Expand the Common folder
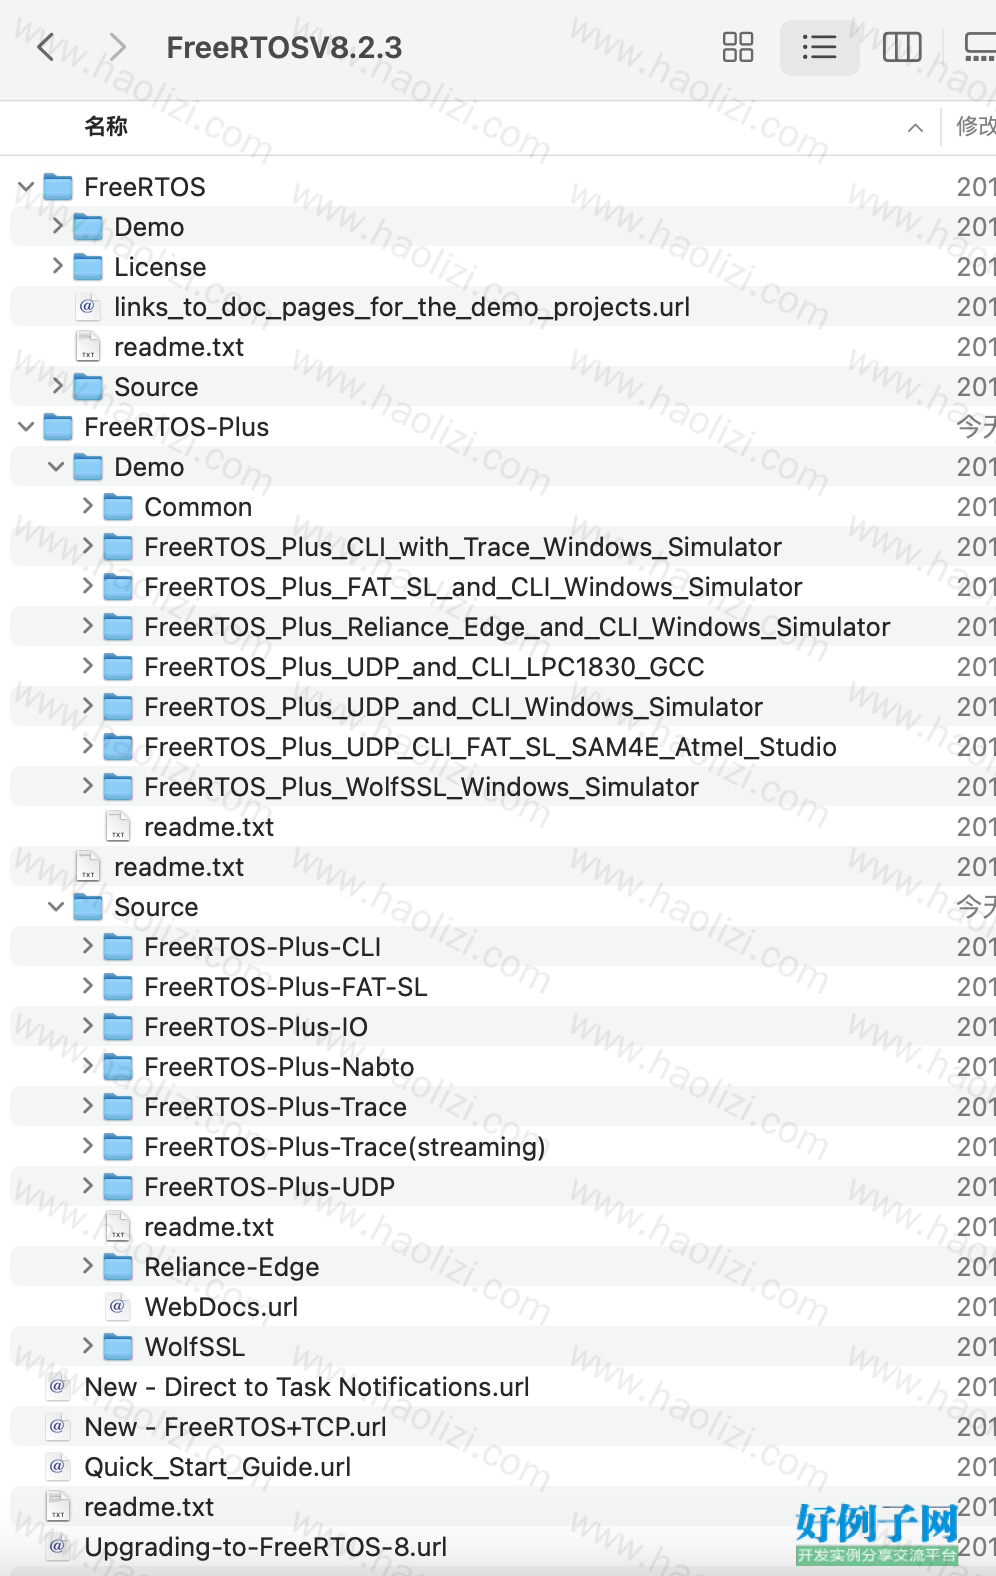996x1576 pixels. (x=87, y=506)
